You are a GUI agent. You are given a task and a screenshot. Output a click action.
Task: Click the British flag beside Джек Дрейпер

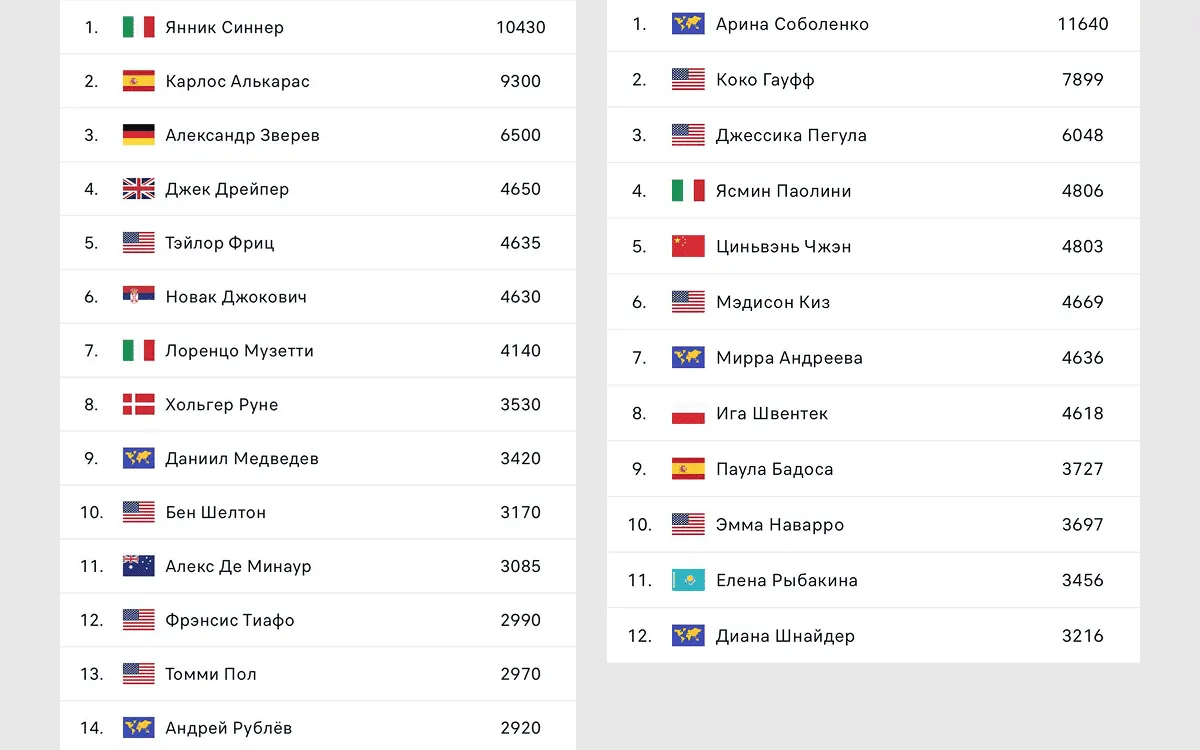[x=138, y=189]
